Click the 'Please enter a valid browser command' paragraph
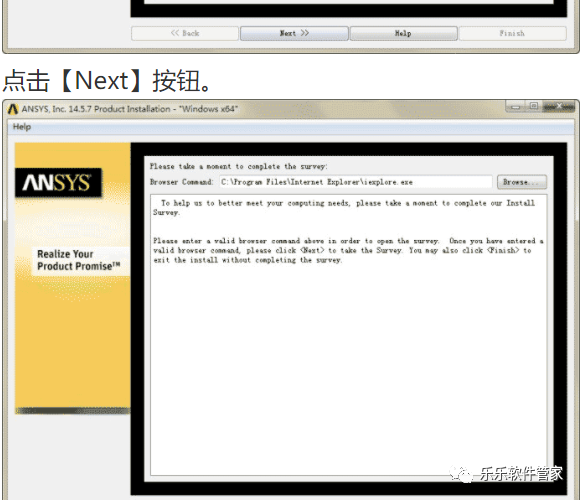This screenshot has width=582, height=500. coord(348,251)
